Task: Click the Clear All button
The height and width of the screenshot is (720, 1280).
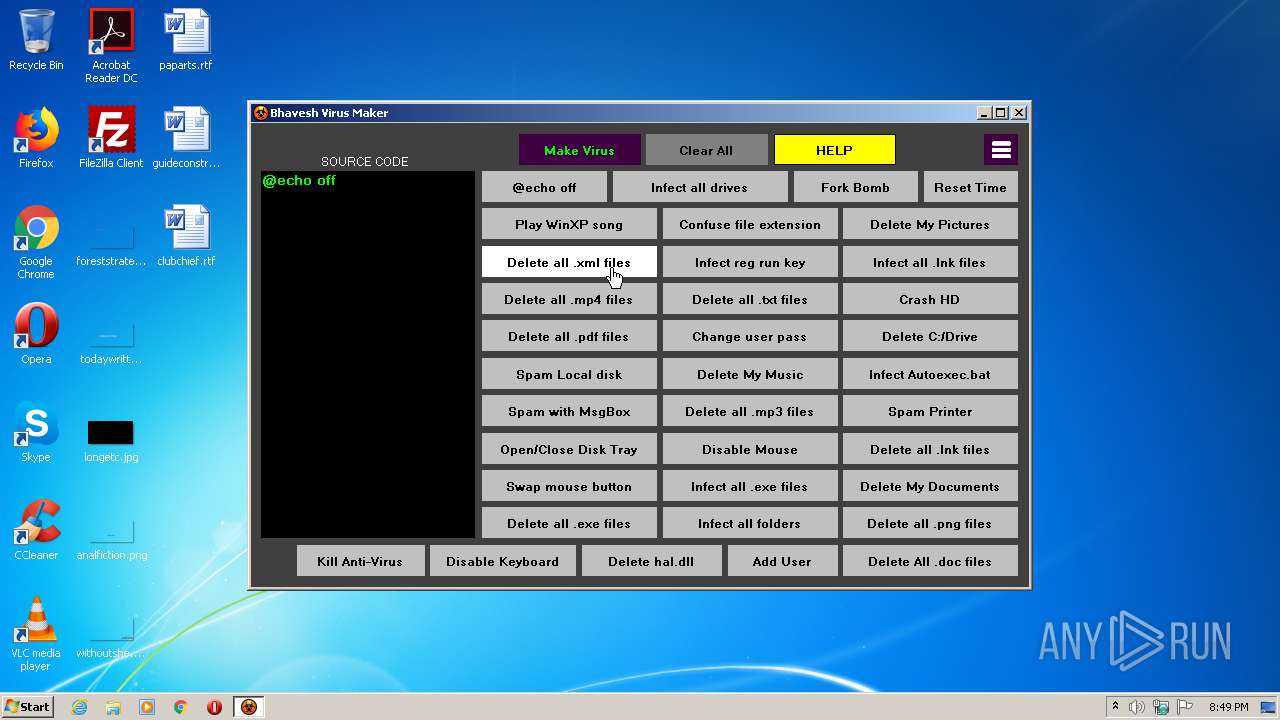Action: (x=706, y=150)
